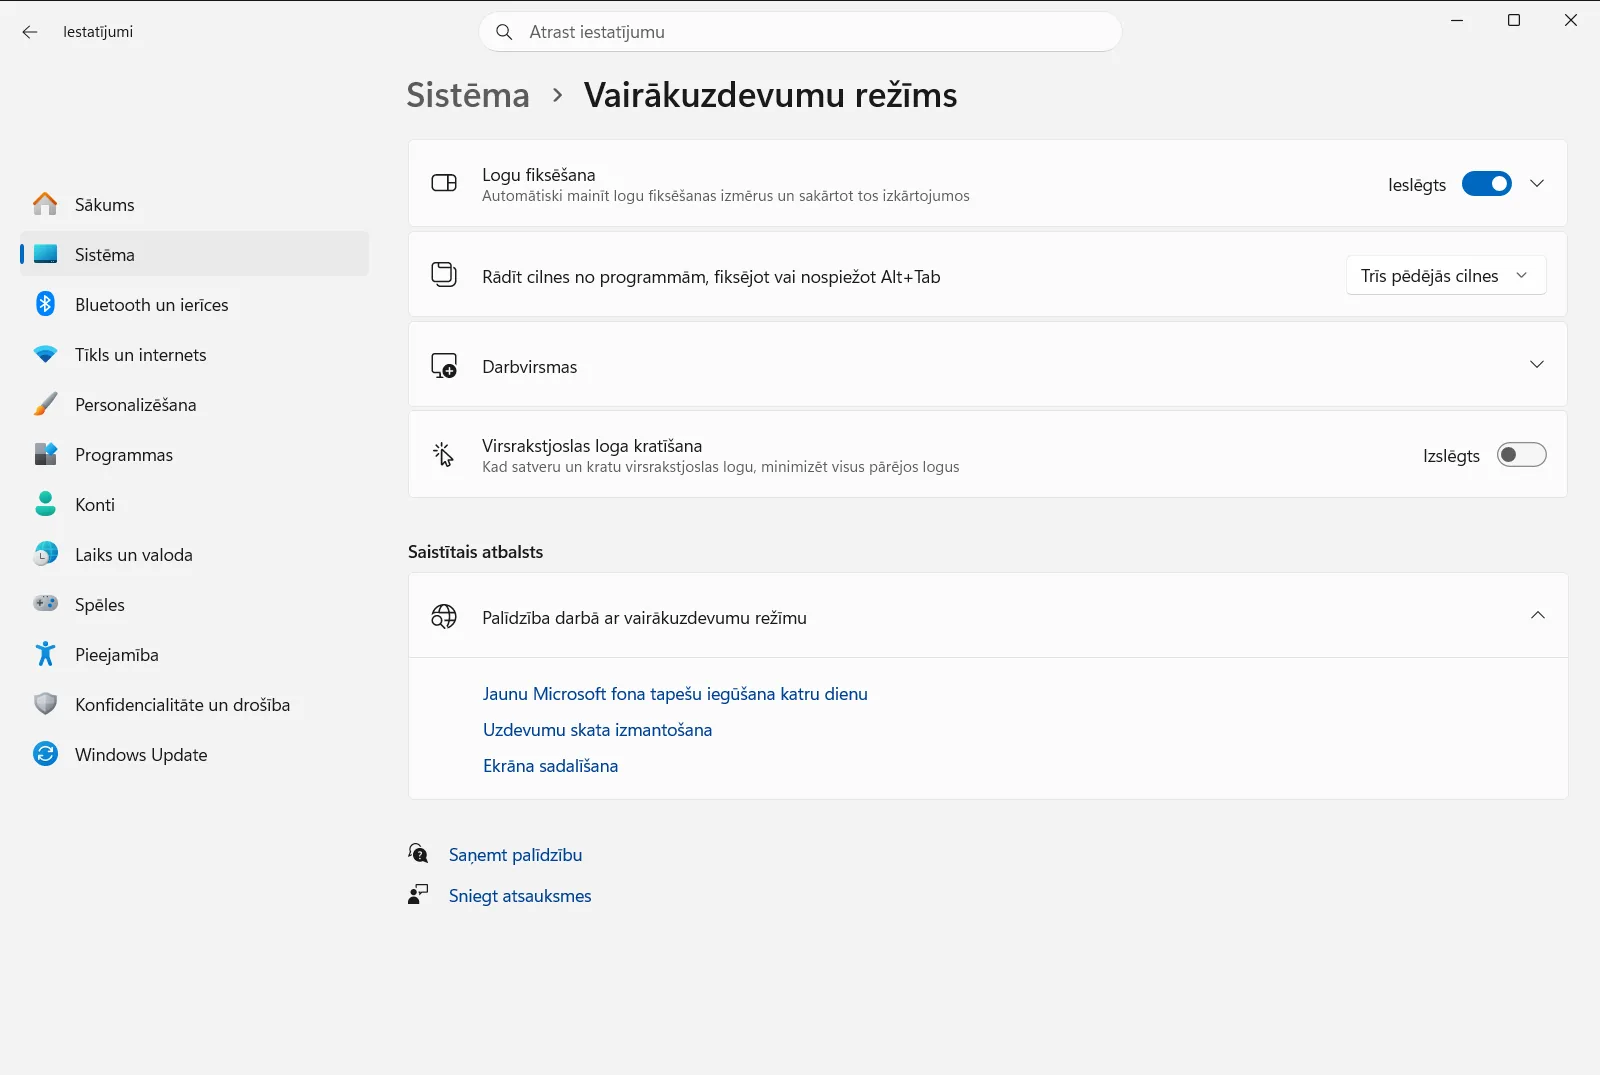Open the Ekrāna sadalīšana link
This screenshot has width=1600, height=1075.
click(550, 766)
